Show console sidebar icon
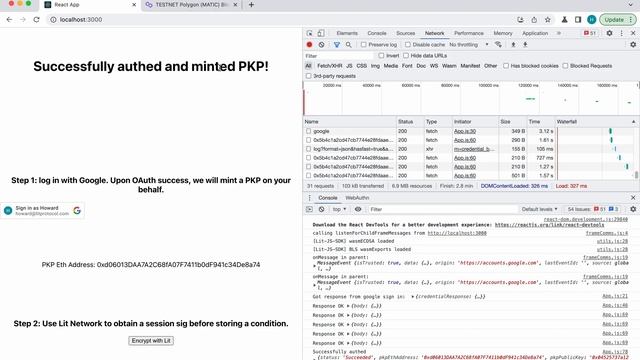Screen dimensions: 640x360 [309, 209]
